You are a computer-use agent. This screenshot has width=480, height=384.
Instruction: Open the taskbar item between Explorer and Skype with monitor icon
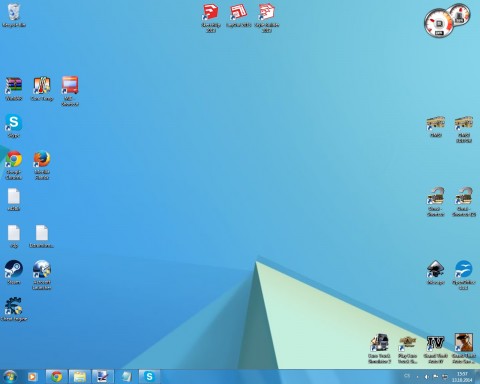click(103, 377)
